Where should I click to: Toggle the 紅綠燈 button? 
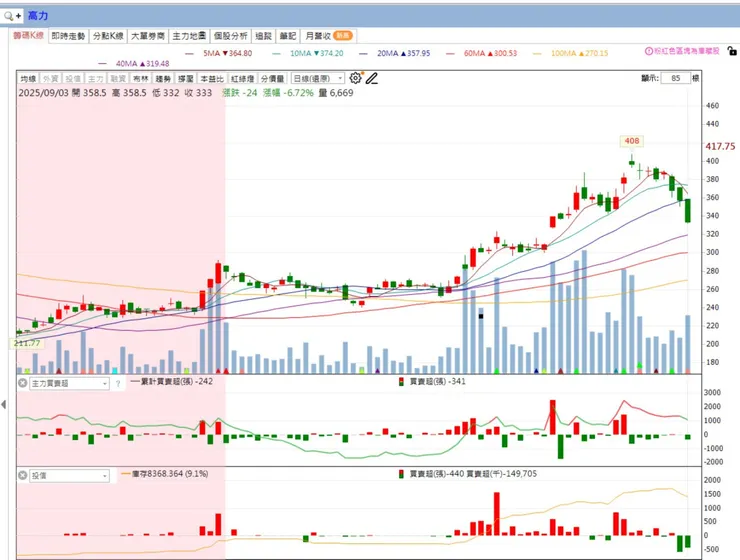pyautogui.click(x=243, y=78)
